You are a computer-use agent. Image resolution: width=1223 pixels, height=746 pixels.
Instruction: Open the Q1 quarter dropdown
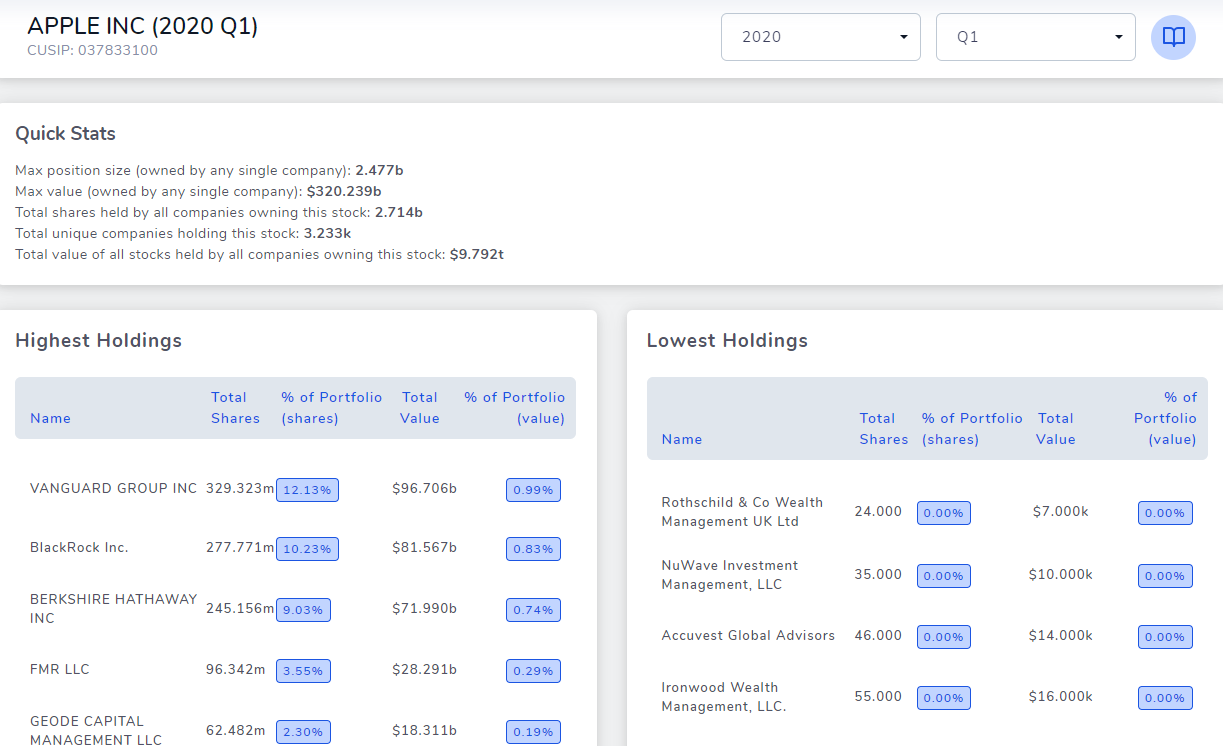click(1036, 37)
